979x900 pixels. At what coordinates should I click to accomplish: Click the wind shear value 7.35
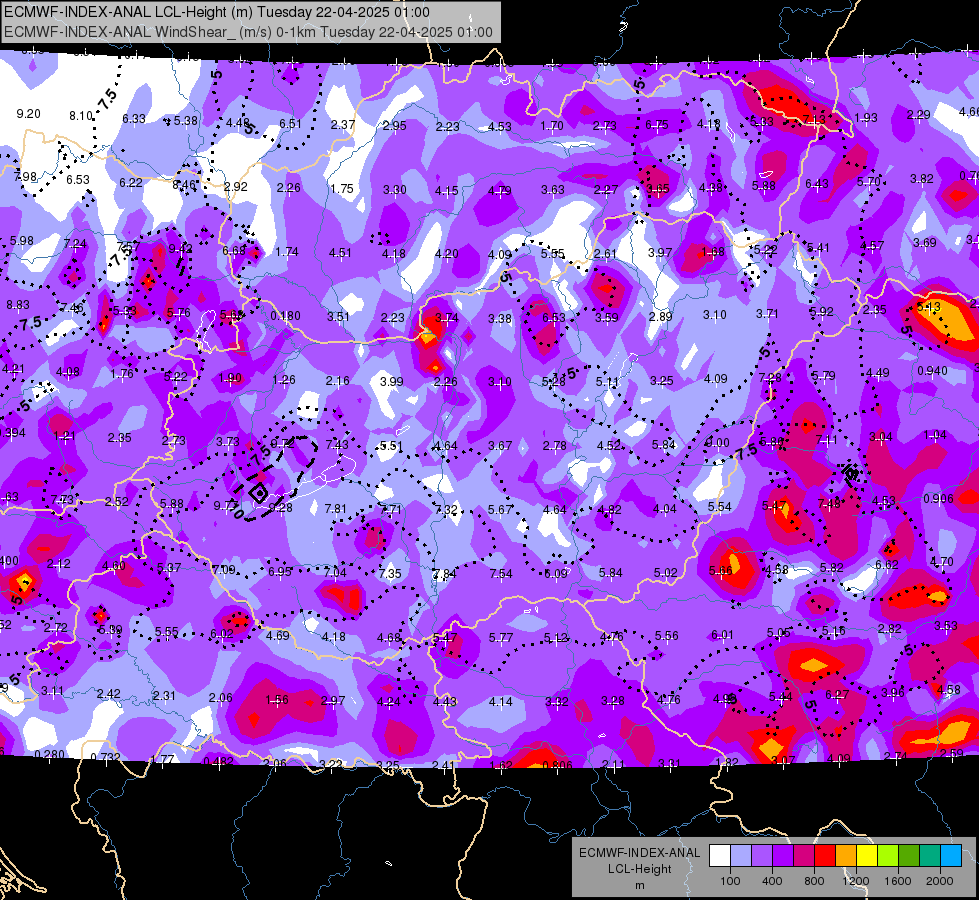pyautogui.click(x=390, y=573)
